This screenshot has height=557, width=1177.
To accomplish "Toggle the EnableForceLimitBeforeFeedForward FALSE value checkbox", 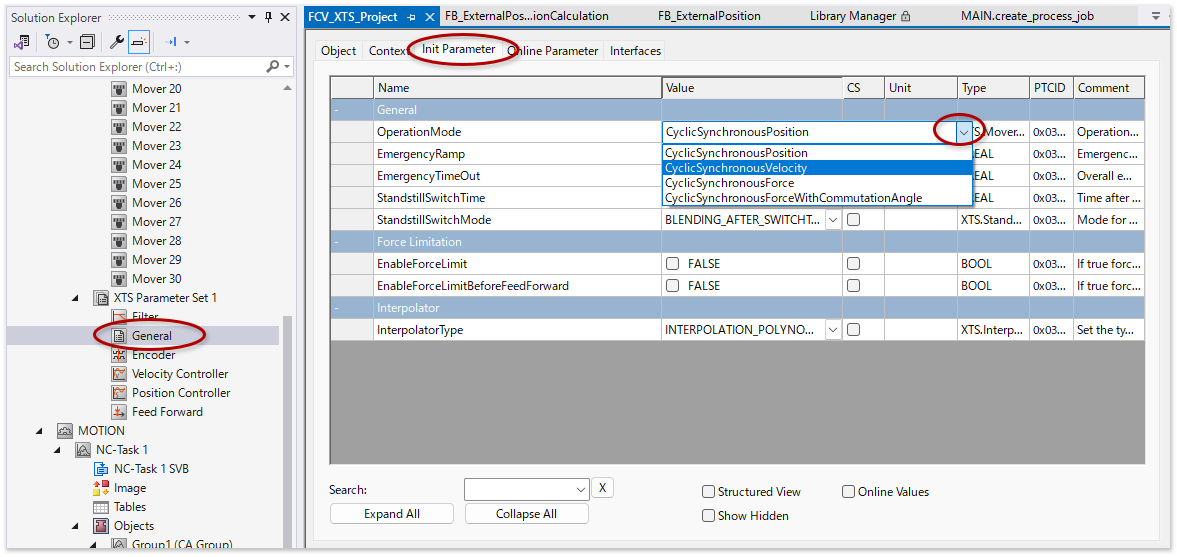I will click(x=673, y=286).
